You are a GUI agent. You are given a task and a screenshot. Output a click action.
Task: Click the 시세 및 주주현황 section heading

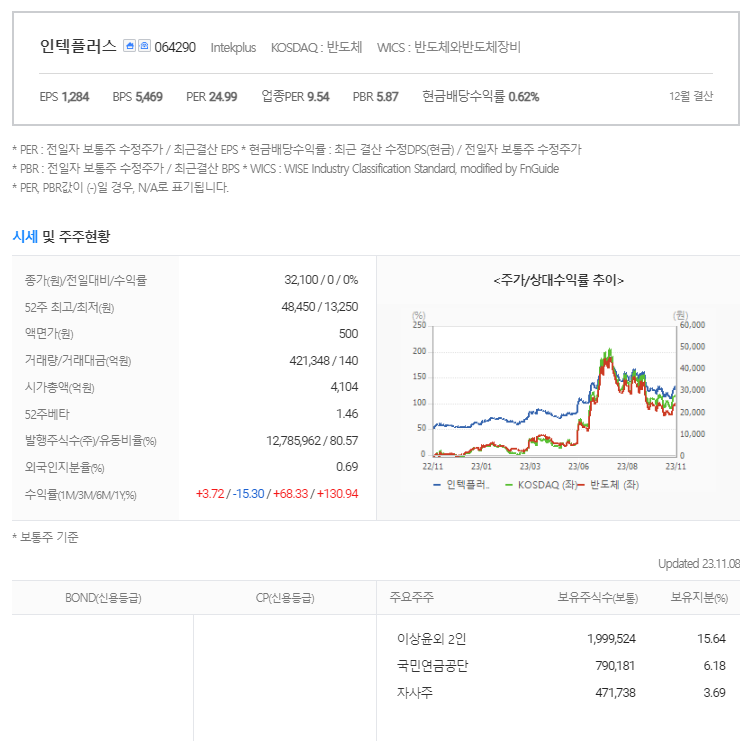[61, 236]
